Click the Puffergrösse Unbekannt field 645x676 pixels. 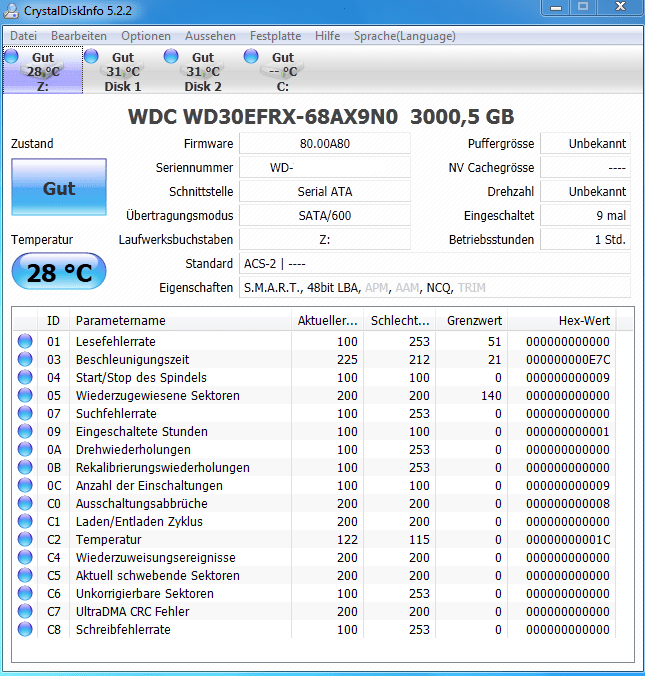click(586, 143)
